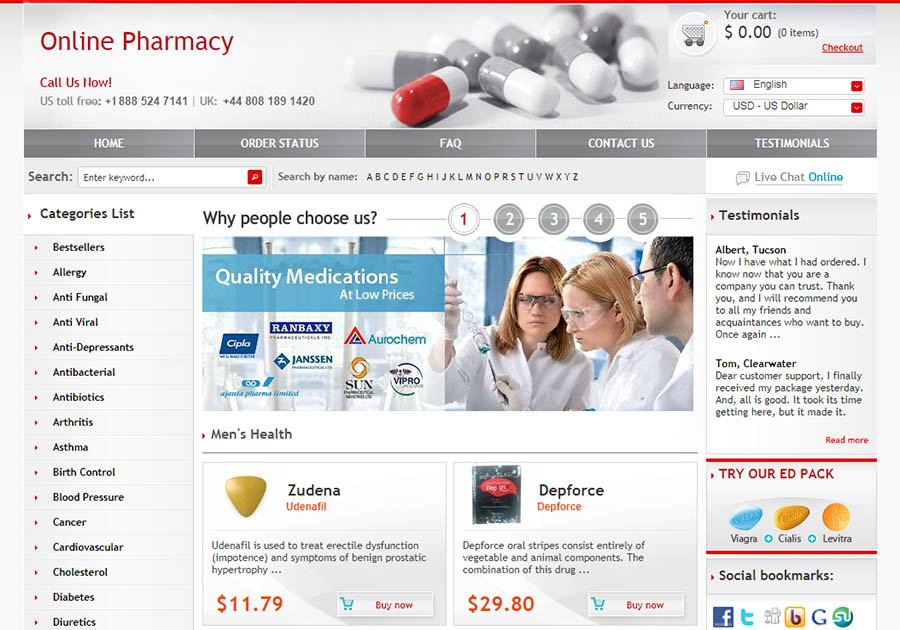Switch to slide 4 of the banner
Screen dimensions: 900x630
pos(598,219)
